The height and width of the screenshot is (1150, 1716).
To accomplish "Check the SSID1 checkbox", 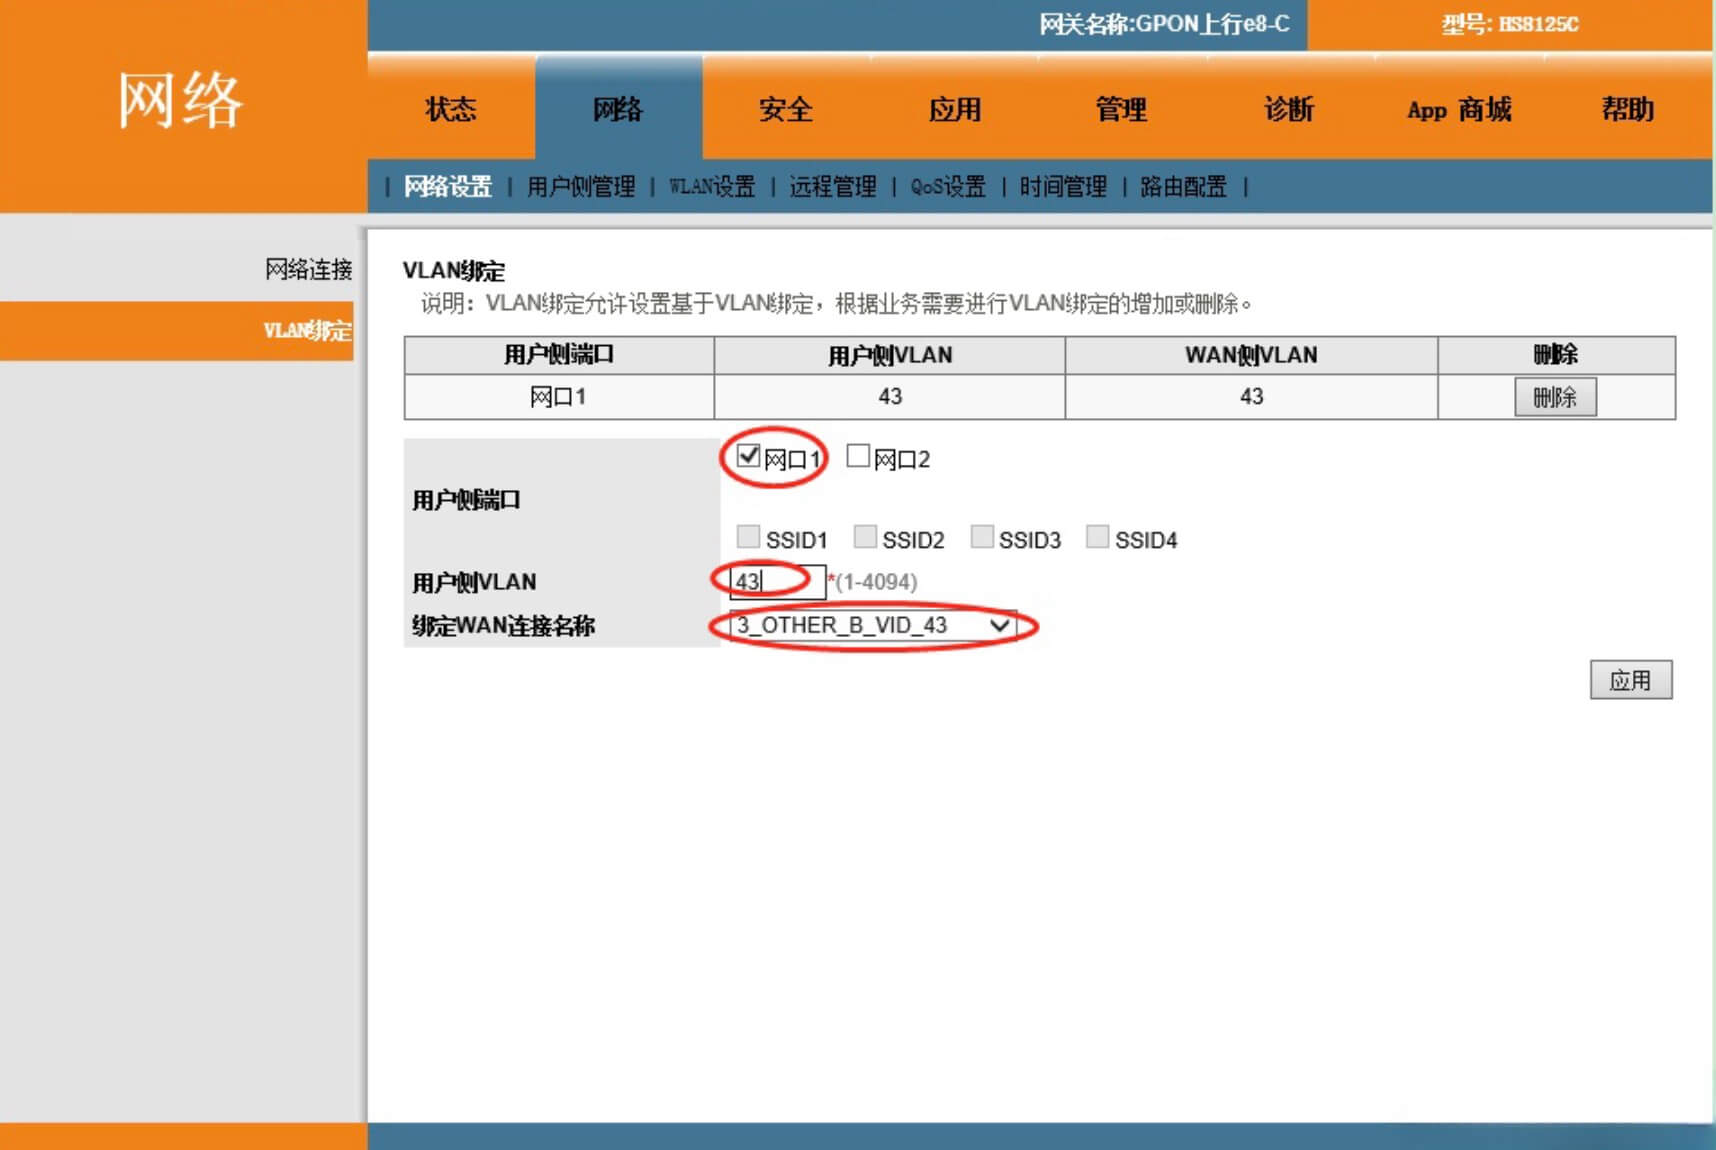I will [748, 537].
